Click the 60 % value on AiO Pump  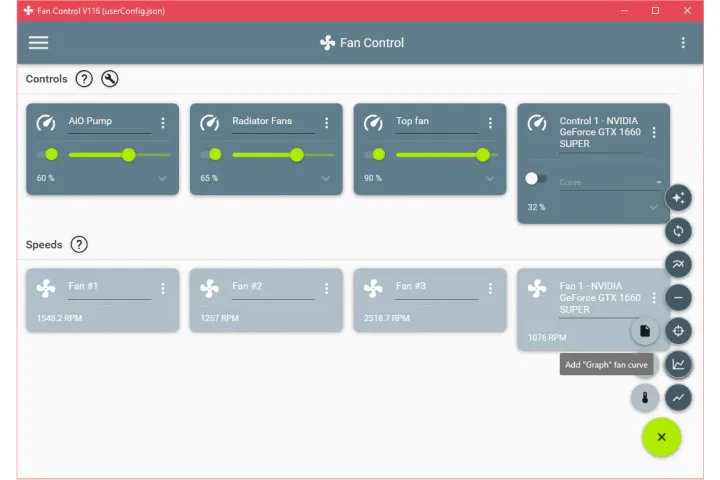tap(45, 178)
